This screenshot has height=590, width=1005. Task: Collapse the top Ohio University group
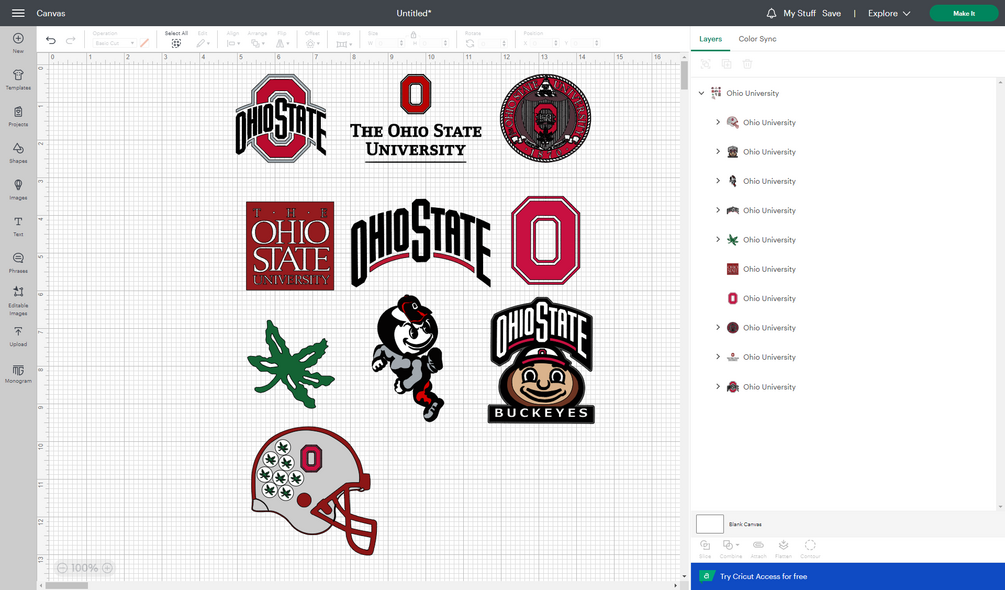701,93
